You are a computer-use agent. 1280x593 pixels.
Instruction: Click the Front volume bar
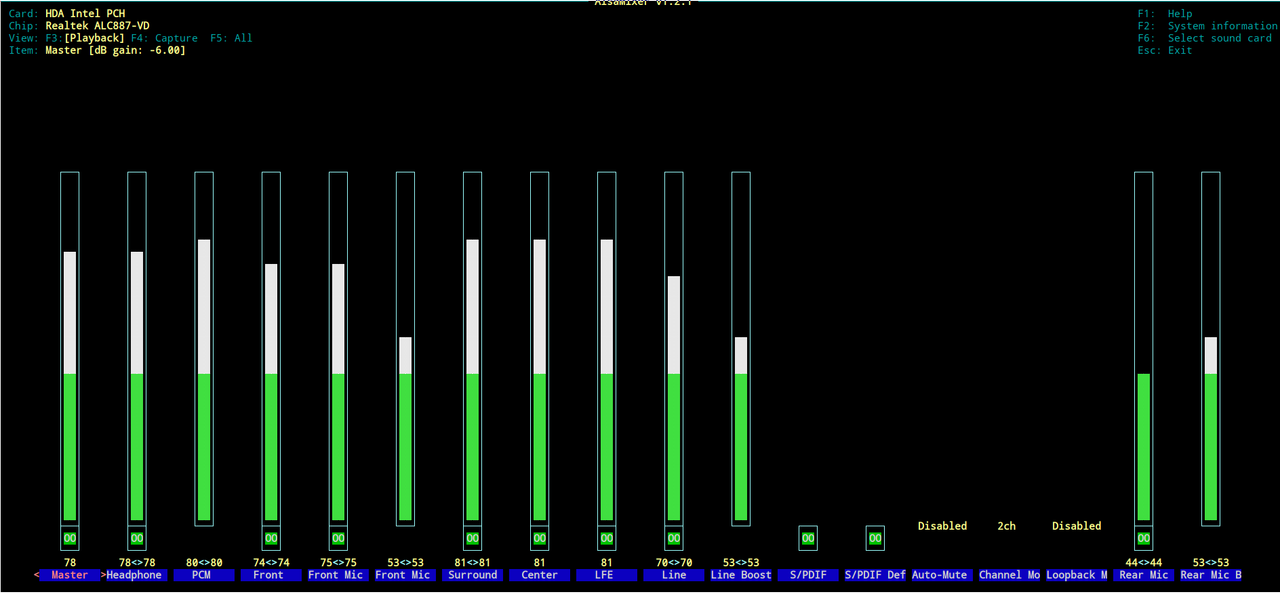(271, 348)
